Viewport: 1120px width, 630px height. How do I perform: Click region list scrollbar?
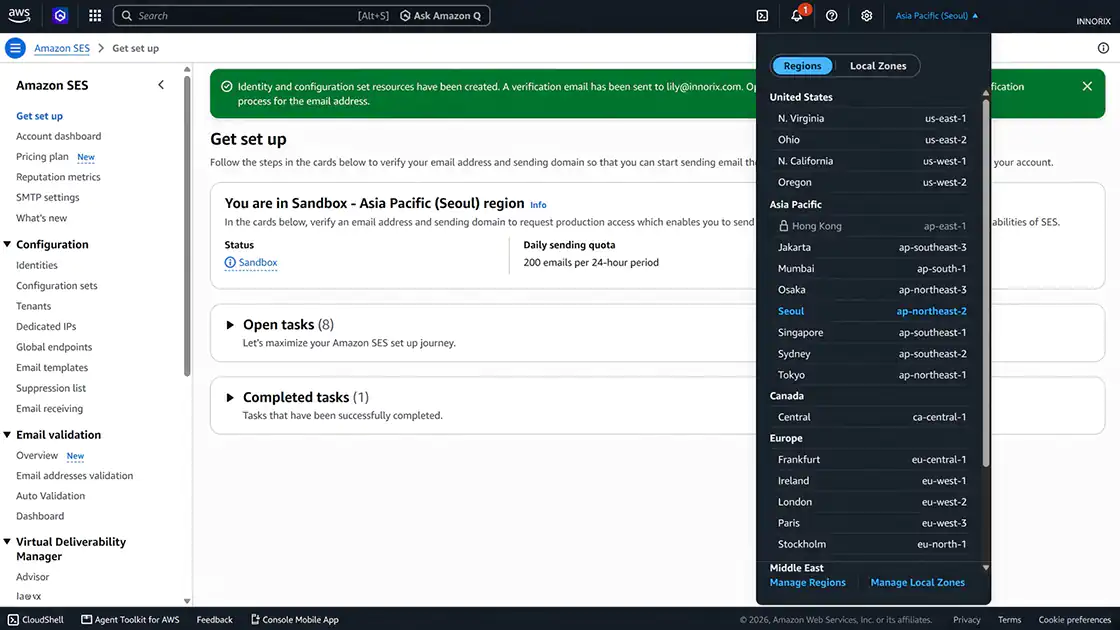click(x=986, y=282)
